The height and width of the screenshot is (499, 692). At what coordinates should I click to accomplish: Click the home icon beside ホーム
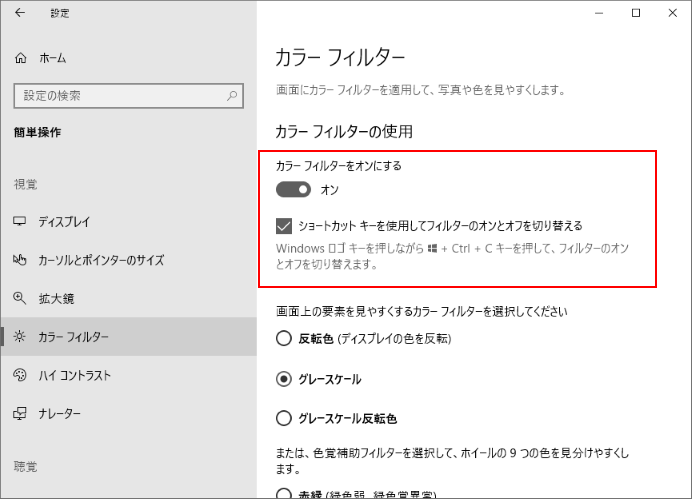(x=20, y=58)
